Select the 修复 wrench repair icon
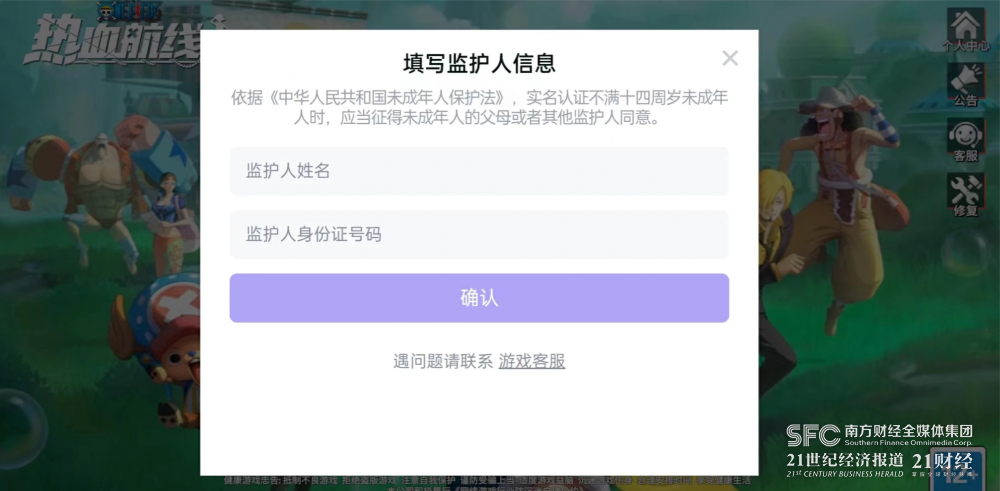The width and height of the screenshot is (1000, 491). (x=965, y=194)
